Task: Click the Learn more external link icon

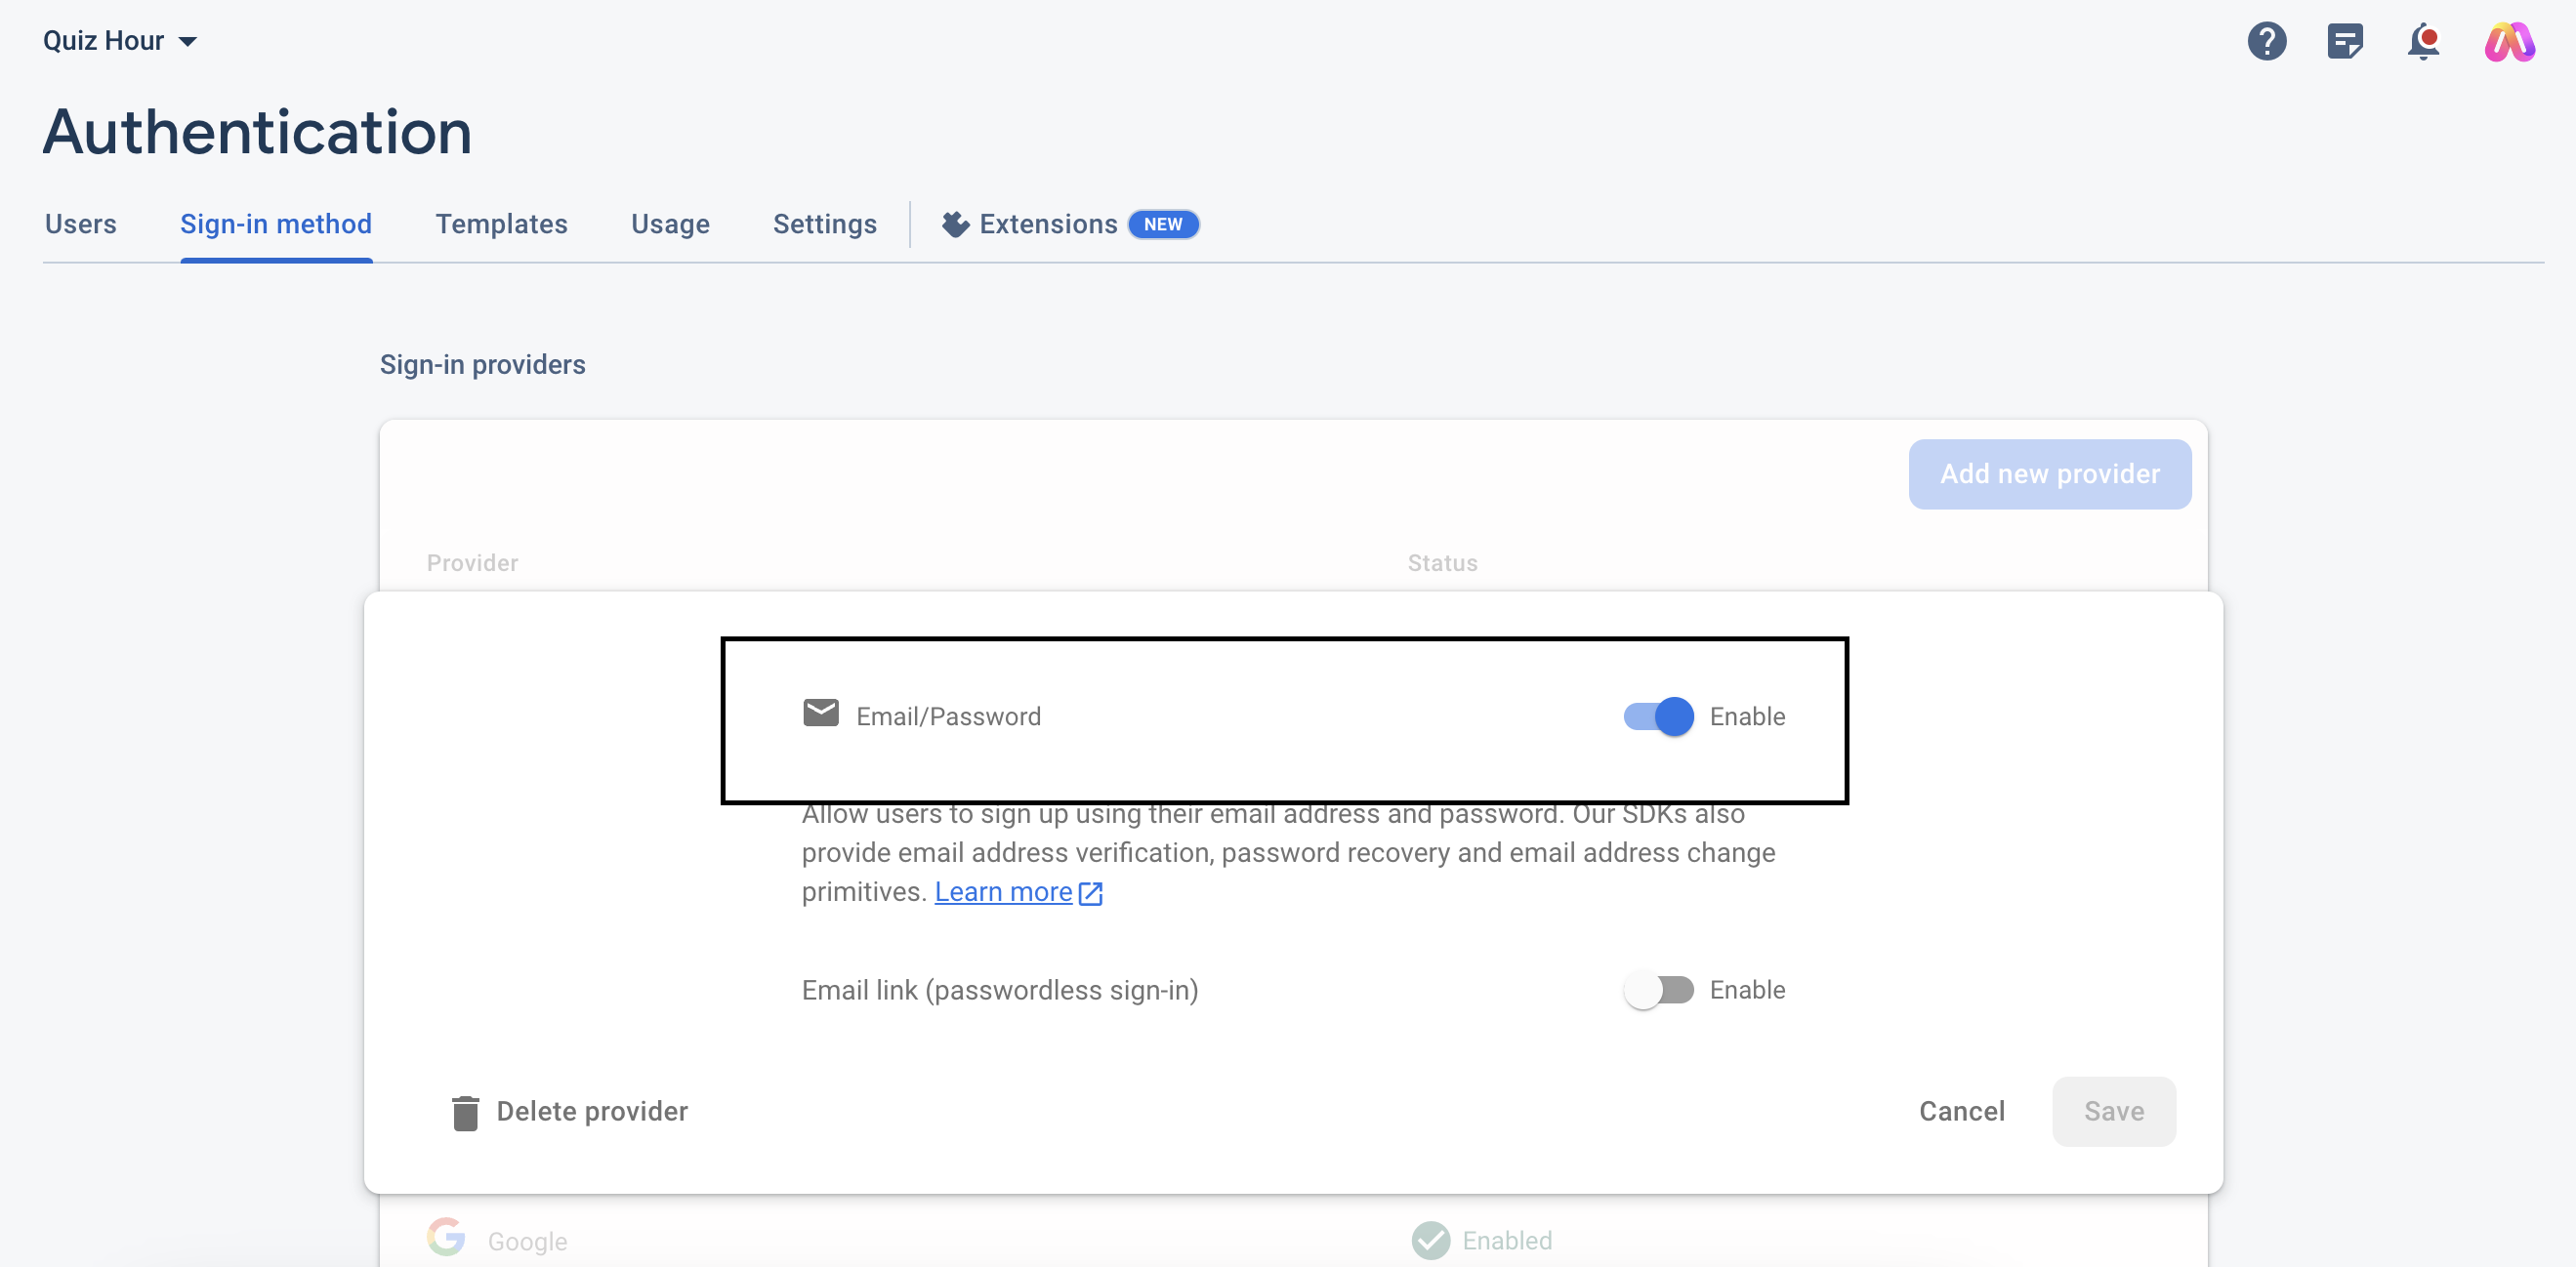Action: (x=1091, y=893)
